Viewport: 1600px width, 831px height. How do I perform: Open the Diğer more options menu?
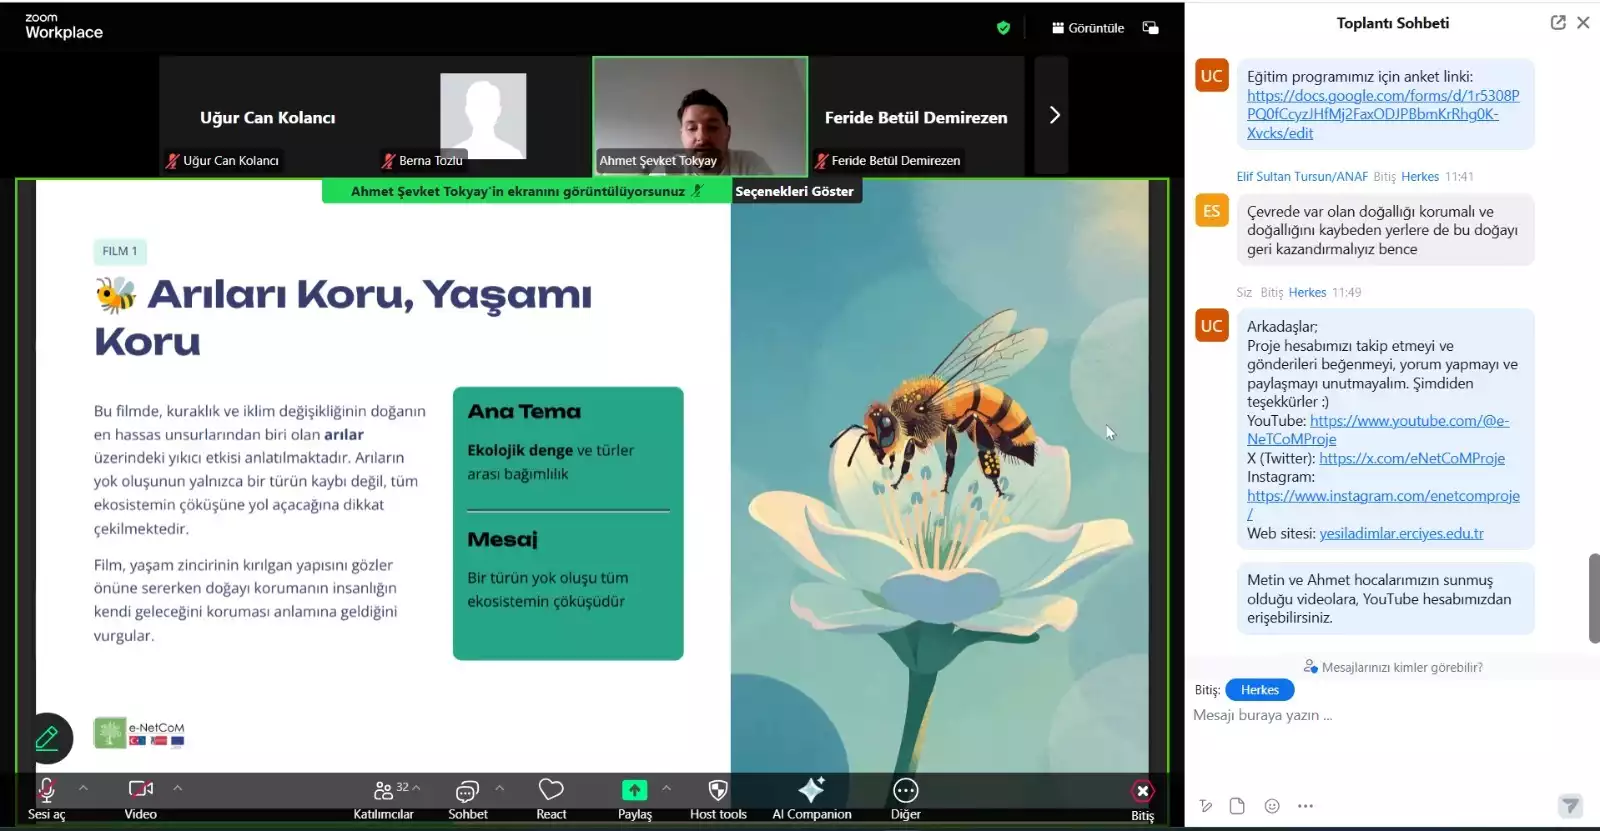pyautogui.click(x=905, y=797)
